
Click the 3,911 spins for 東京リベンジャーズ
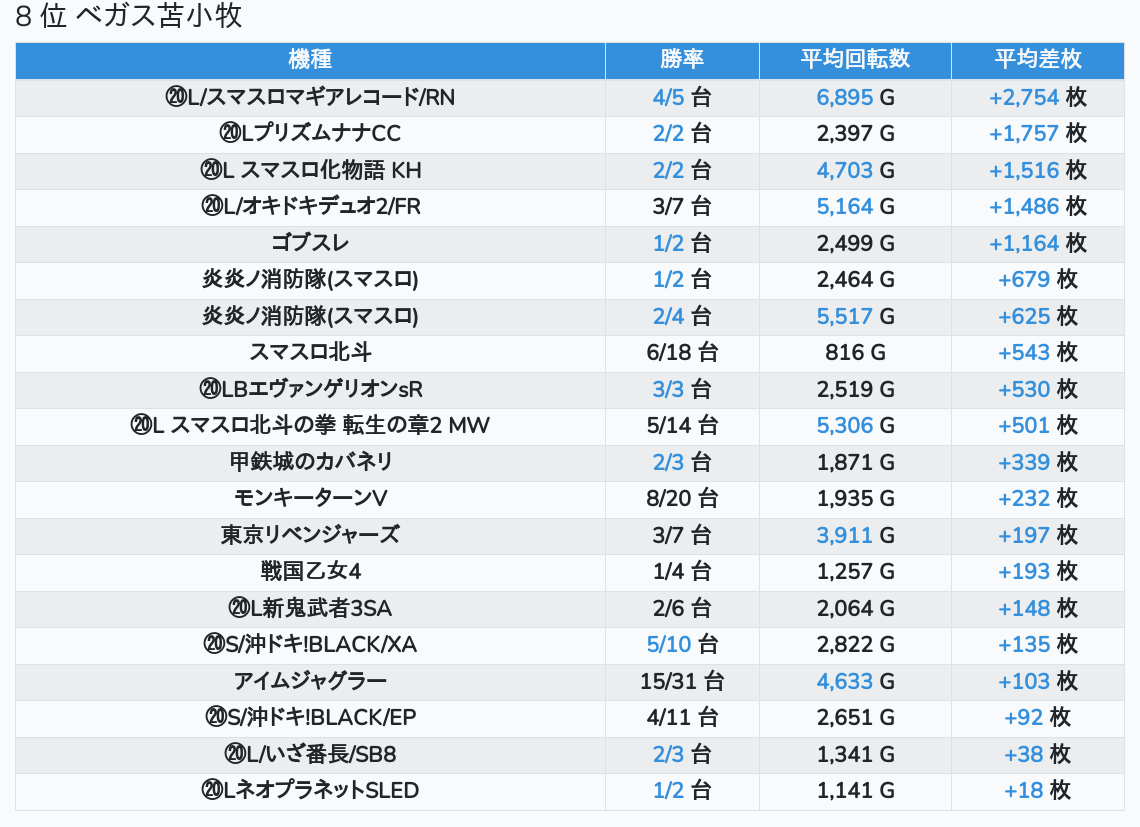[845, 535]
